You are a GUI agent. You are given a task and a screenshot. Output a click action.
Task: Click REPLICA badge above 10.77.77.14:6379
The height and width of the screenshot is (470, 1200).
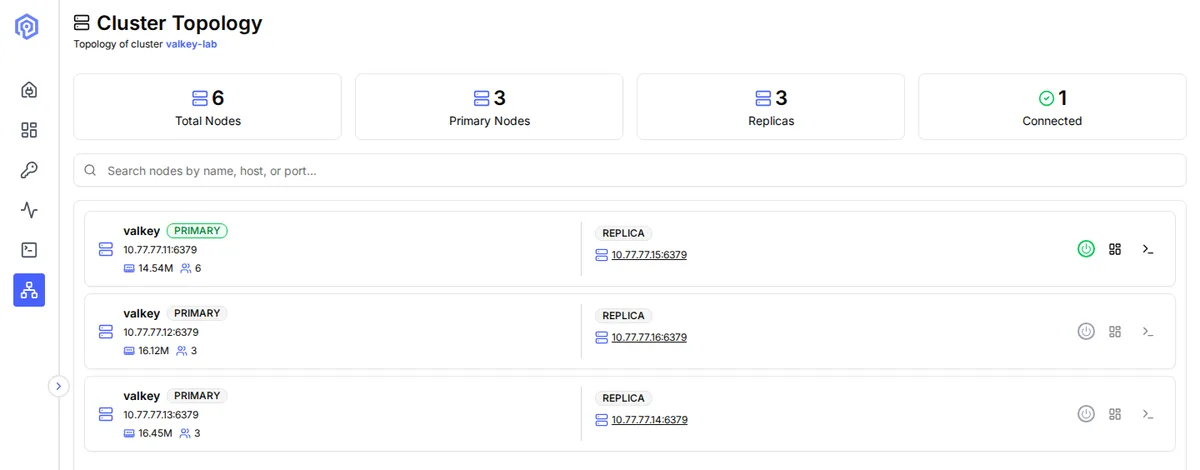(x=623, y=398)
